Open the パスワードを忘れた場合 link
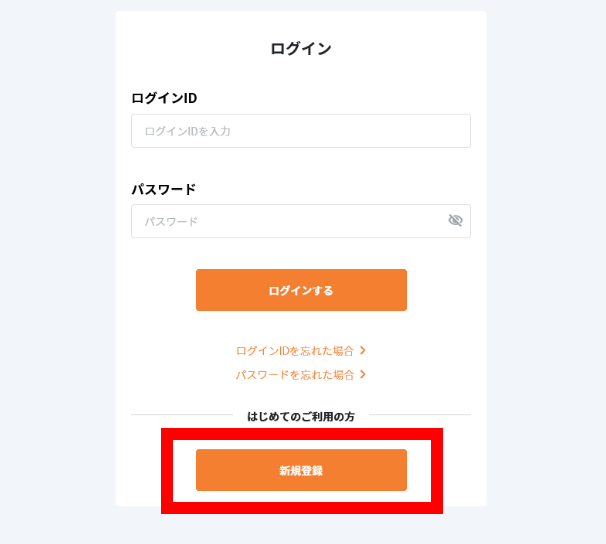This screenshot has width=606, height=544. [295, 375]
